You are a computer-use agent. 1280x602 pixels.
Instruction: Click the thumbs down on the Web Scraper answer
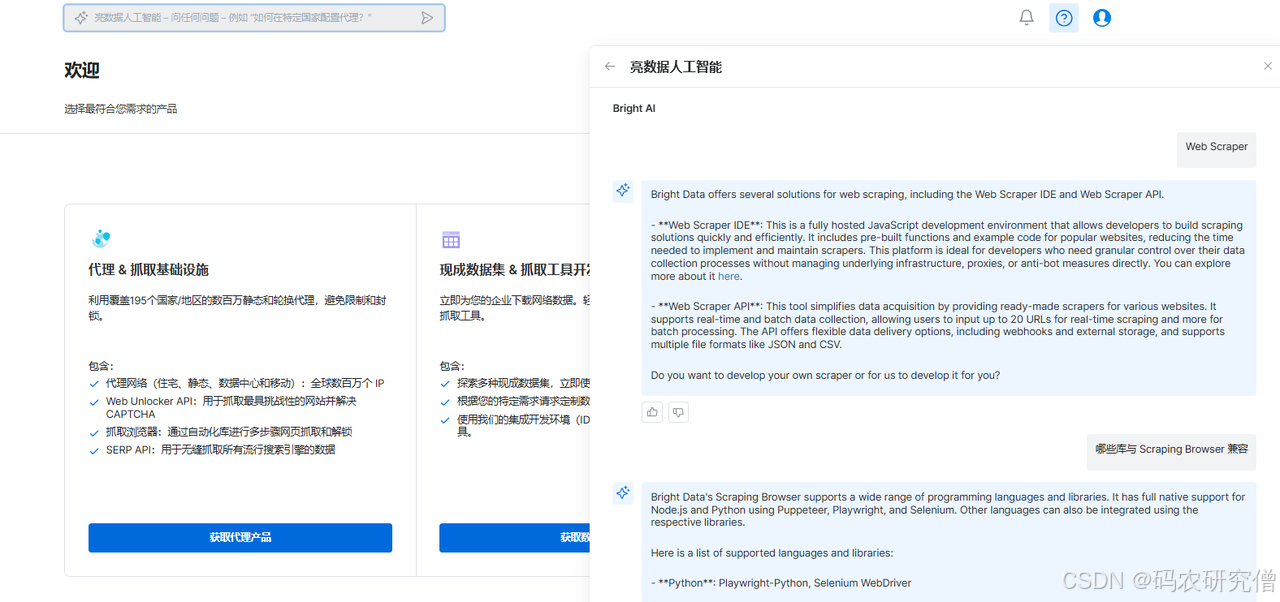[678, 412]
